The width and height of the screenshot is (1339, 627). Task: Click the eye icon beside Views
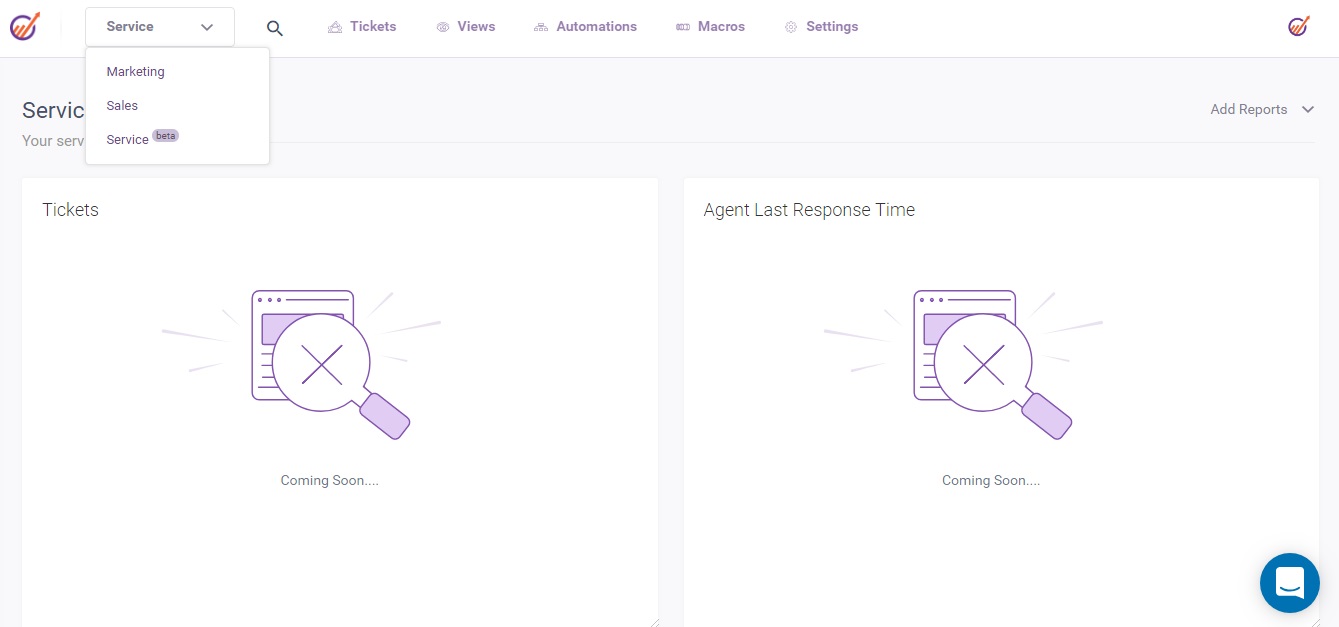tap(443, 27)
